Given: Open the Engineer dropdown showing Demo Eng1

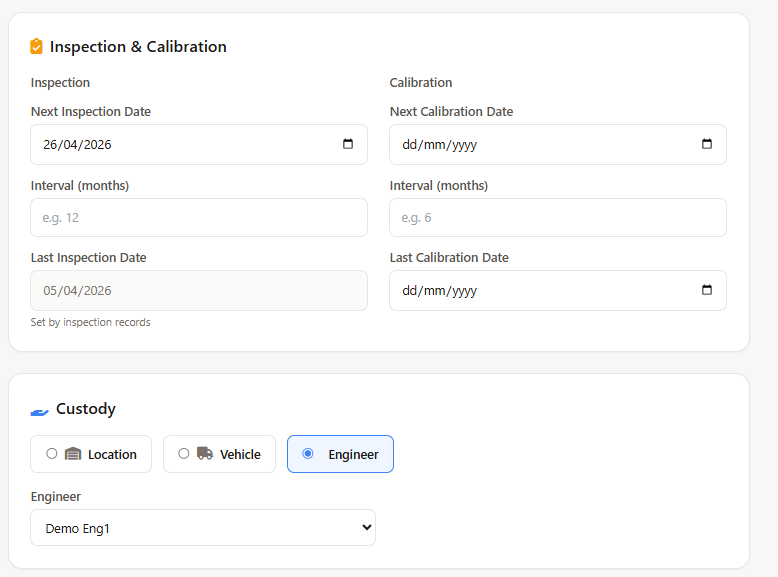Looking at the screenshot, I should tap(203, 527).
